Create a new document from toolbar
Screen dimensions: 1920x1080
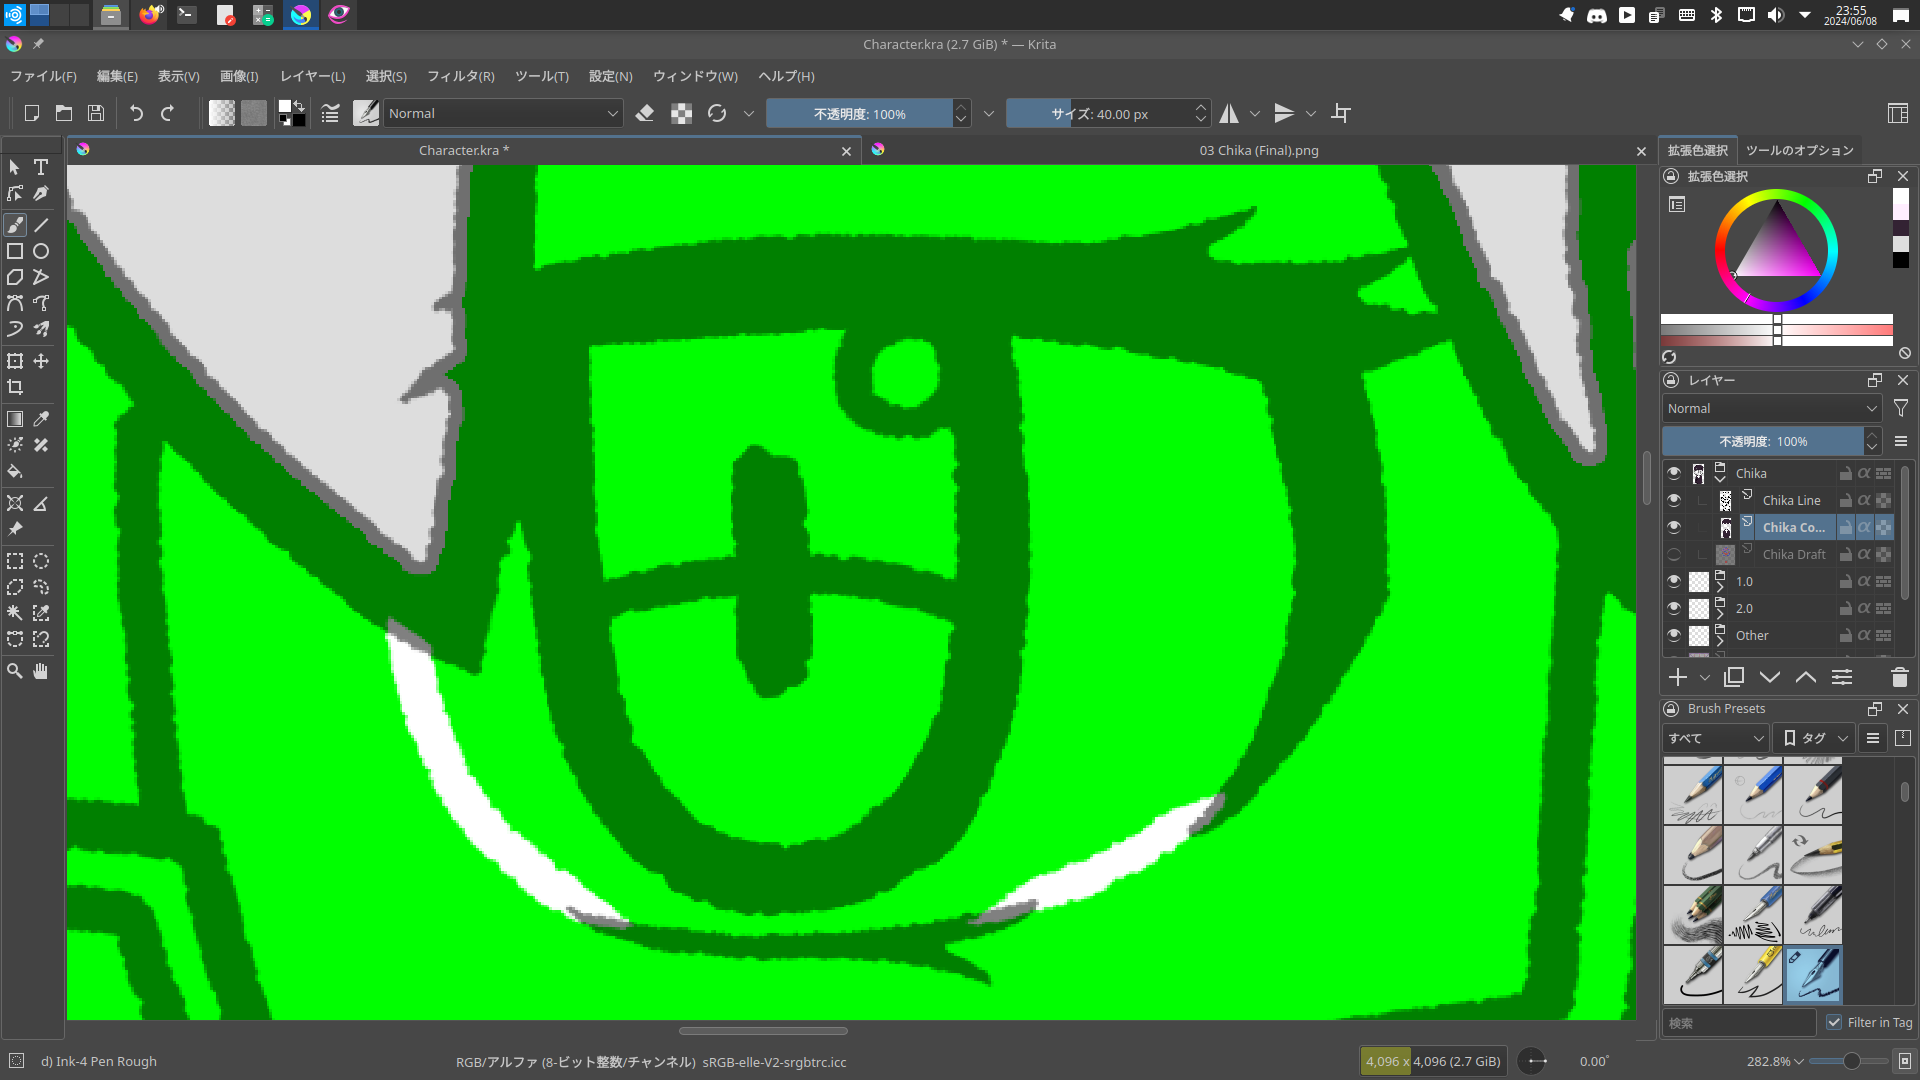pos(32,113)
